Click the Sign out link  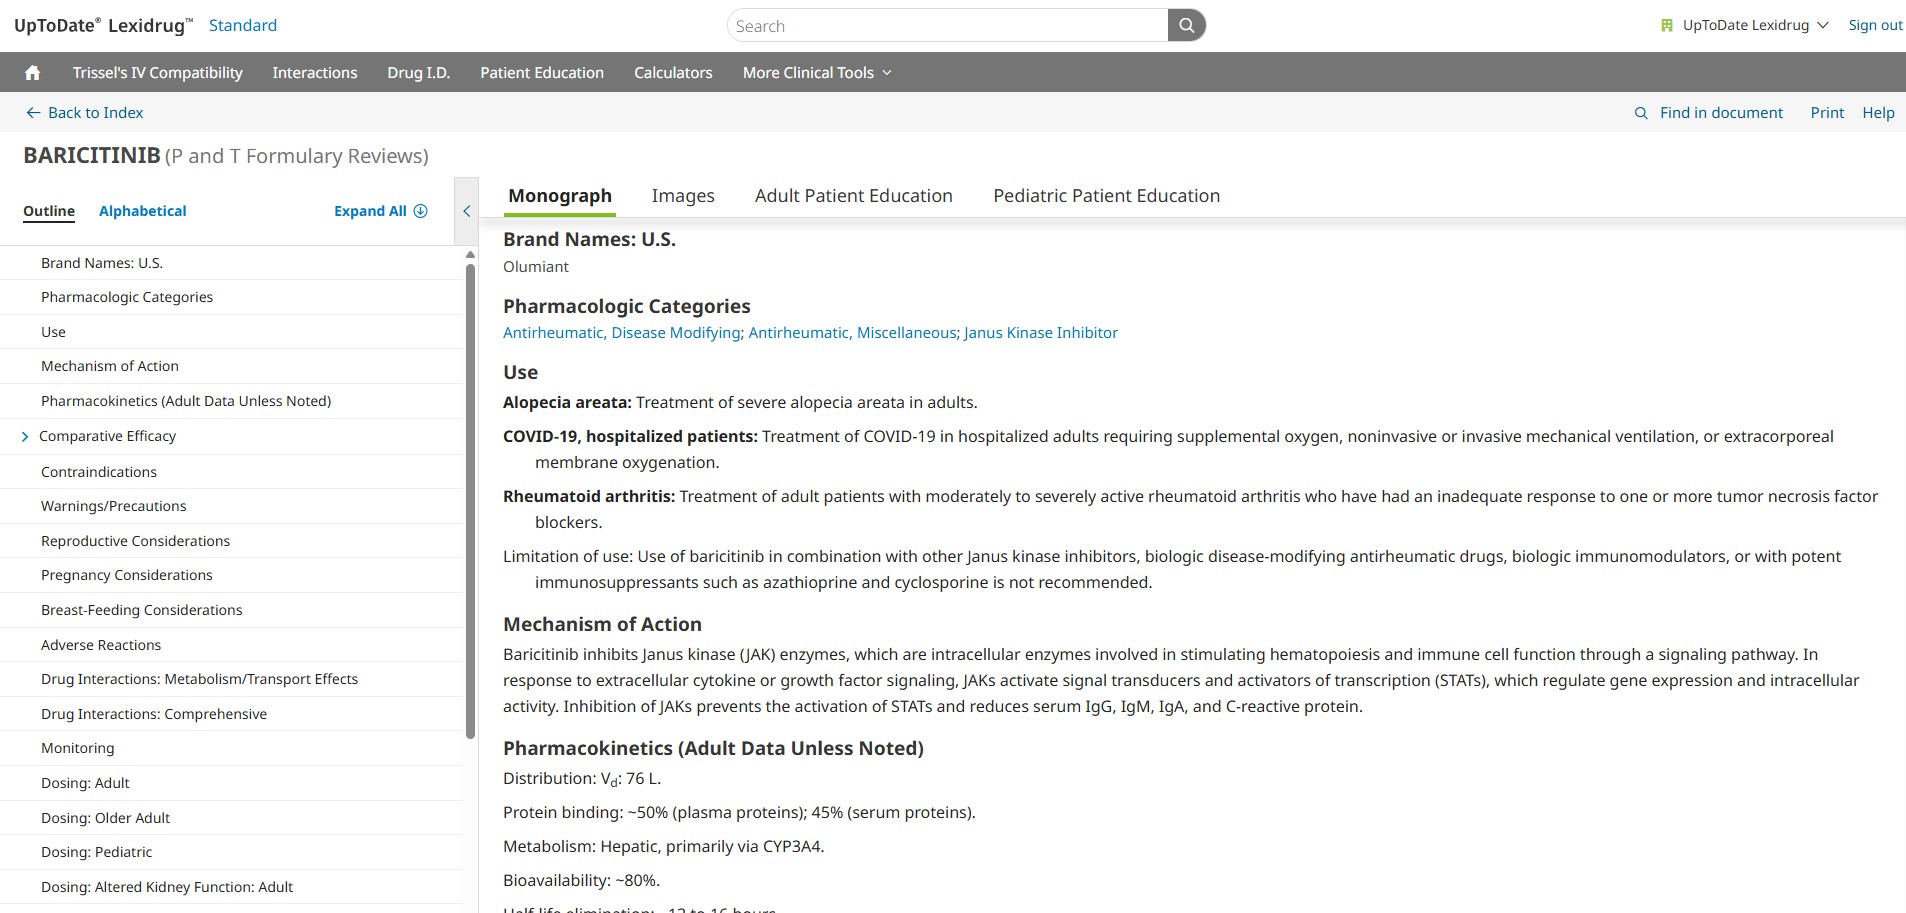point(1875,26)
